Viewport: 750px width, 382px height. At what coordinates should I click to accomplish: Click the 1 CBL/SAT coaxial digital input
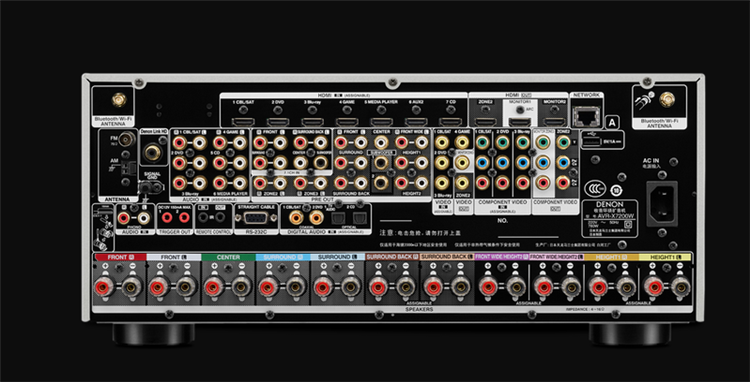[296, 218]
